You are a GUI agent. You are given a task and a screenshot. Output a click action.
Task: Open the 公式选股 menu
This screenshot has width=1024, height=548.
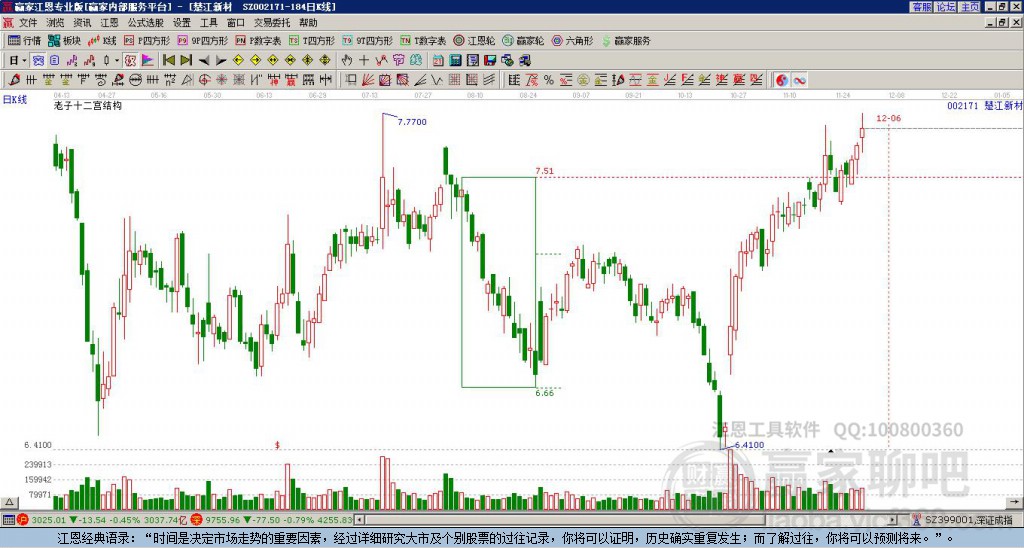[x=146, y=23]
